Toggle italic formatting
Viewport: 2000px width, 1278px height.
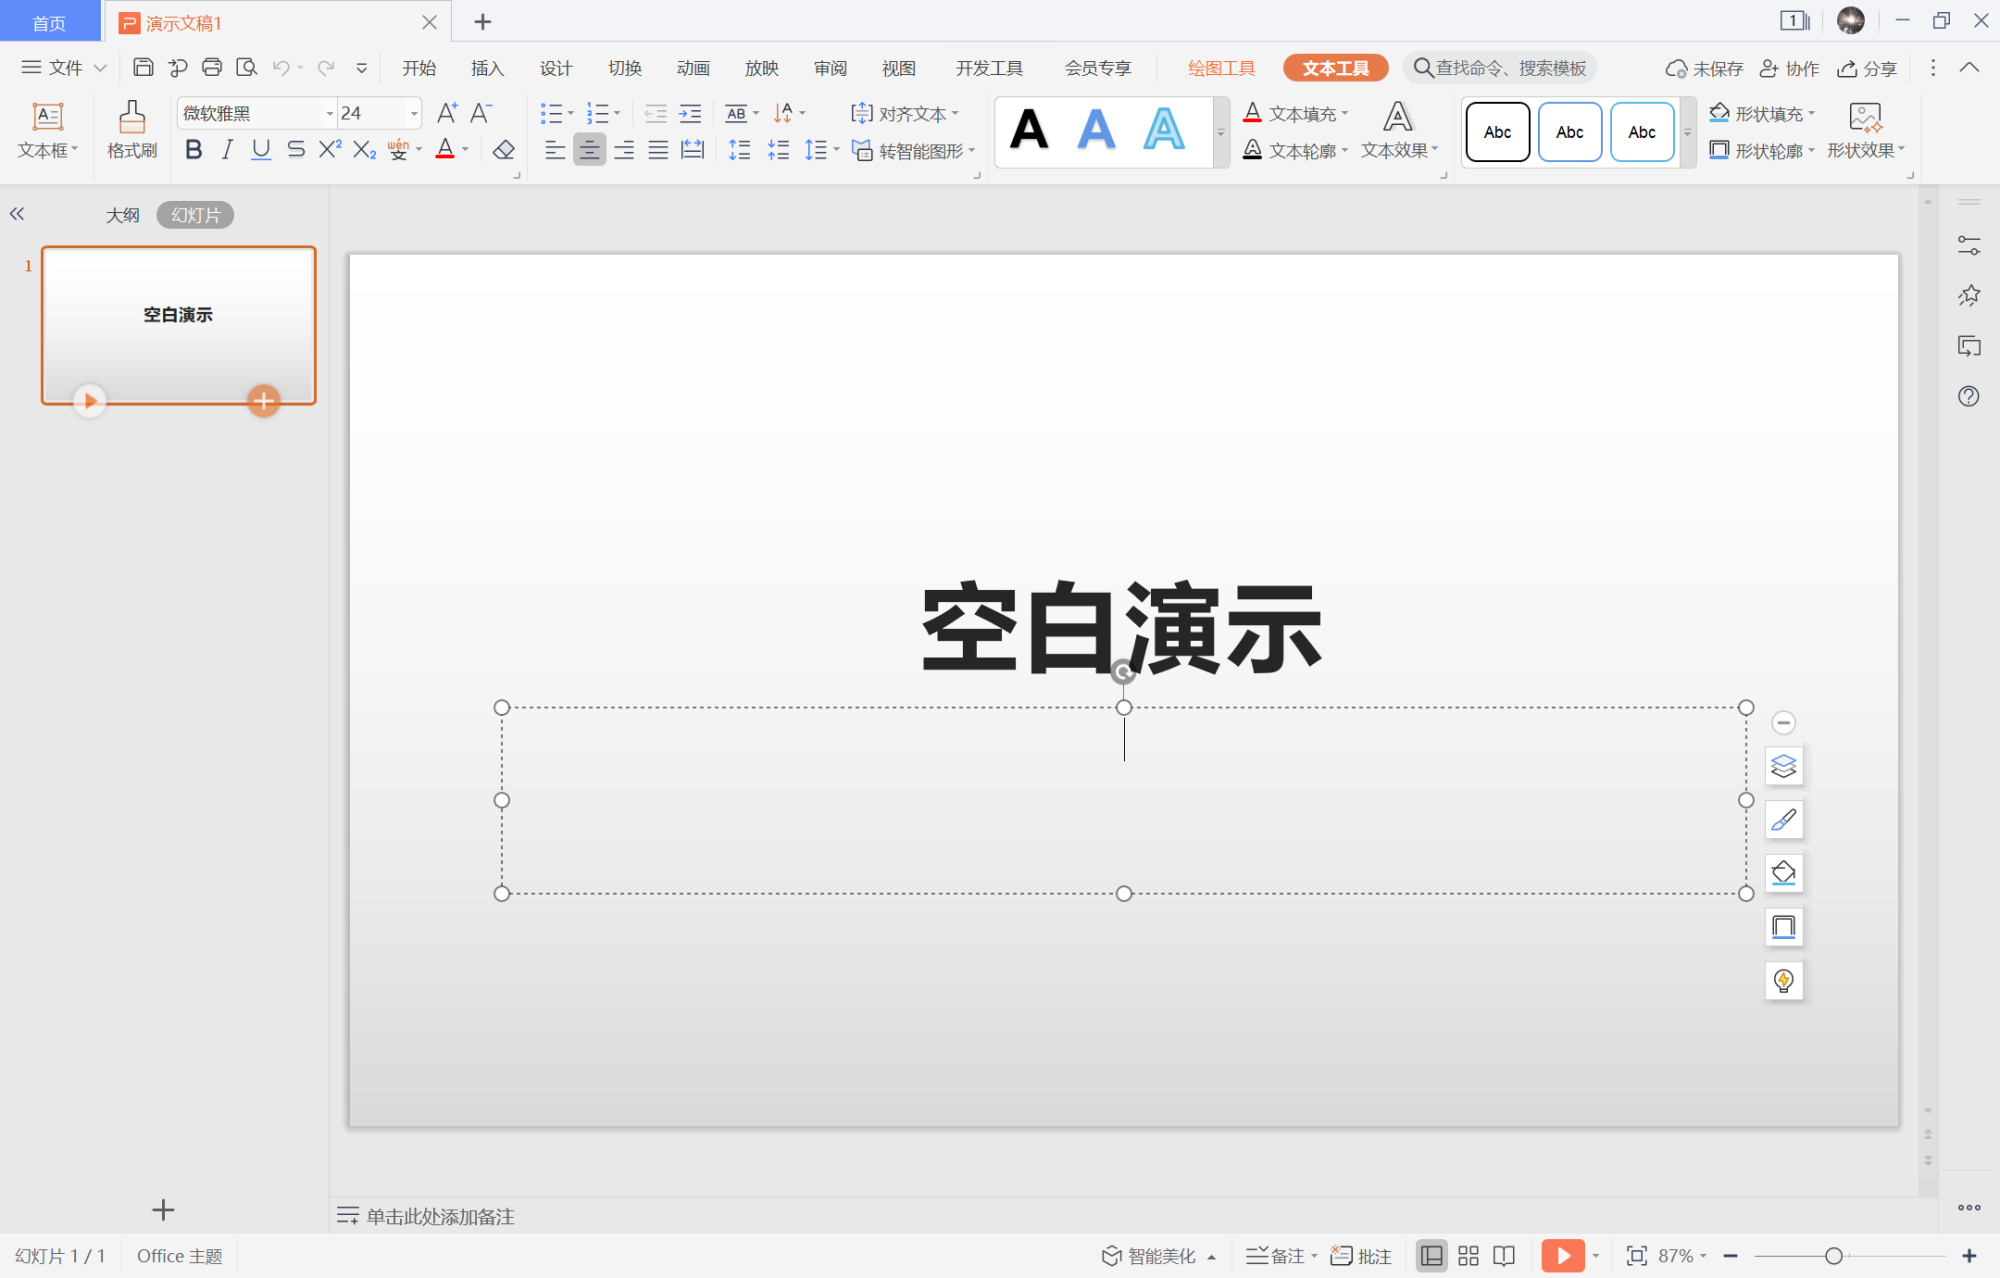[x=227, y=149]
